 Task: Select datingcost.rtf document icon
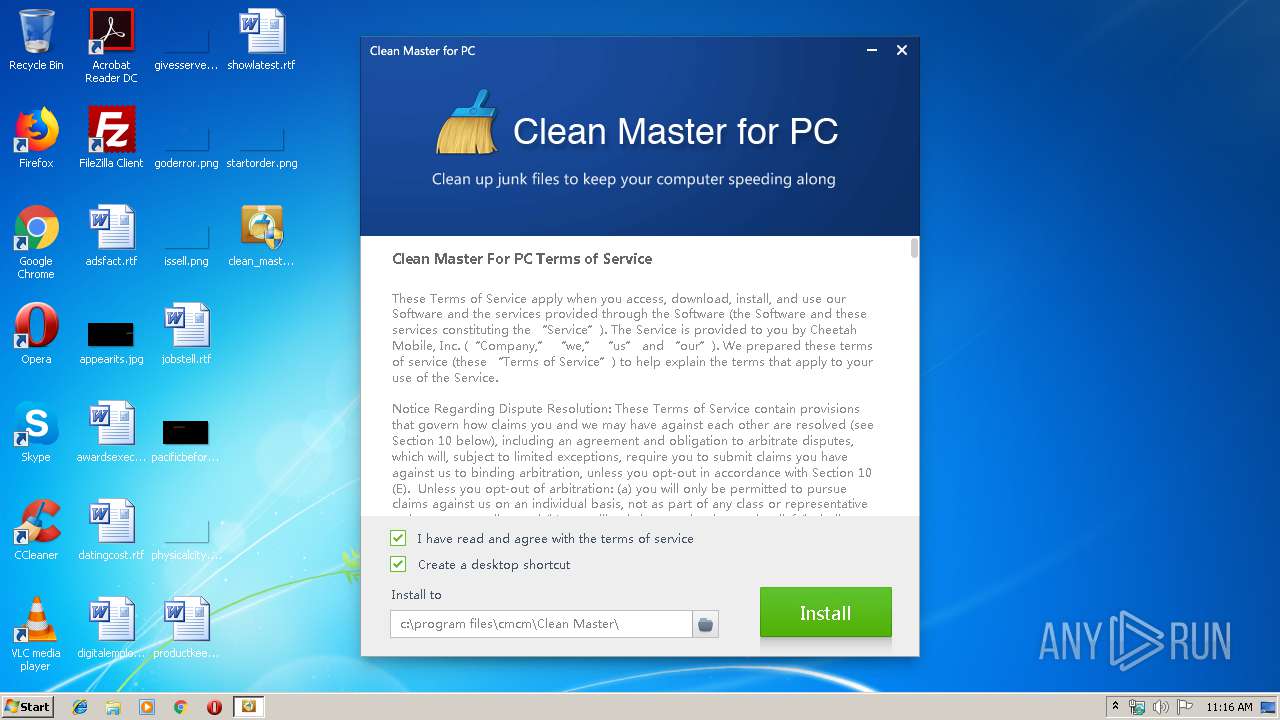111,531
